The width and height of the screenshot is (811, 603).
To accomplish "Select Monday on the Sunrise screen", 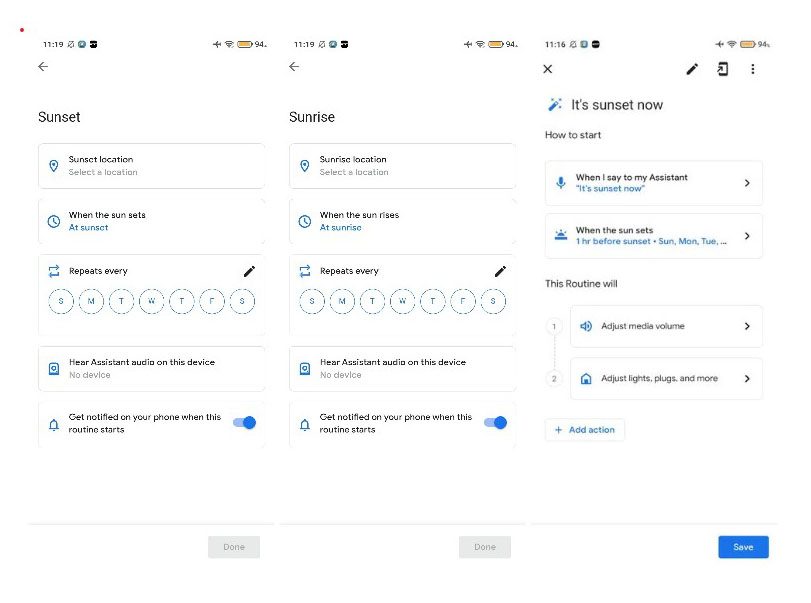I will [x=342, y=301].
